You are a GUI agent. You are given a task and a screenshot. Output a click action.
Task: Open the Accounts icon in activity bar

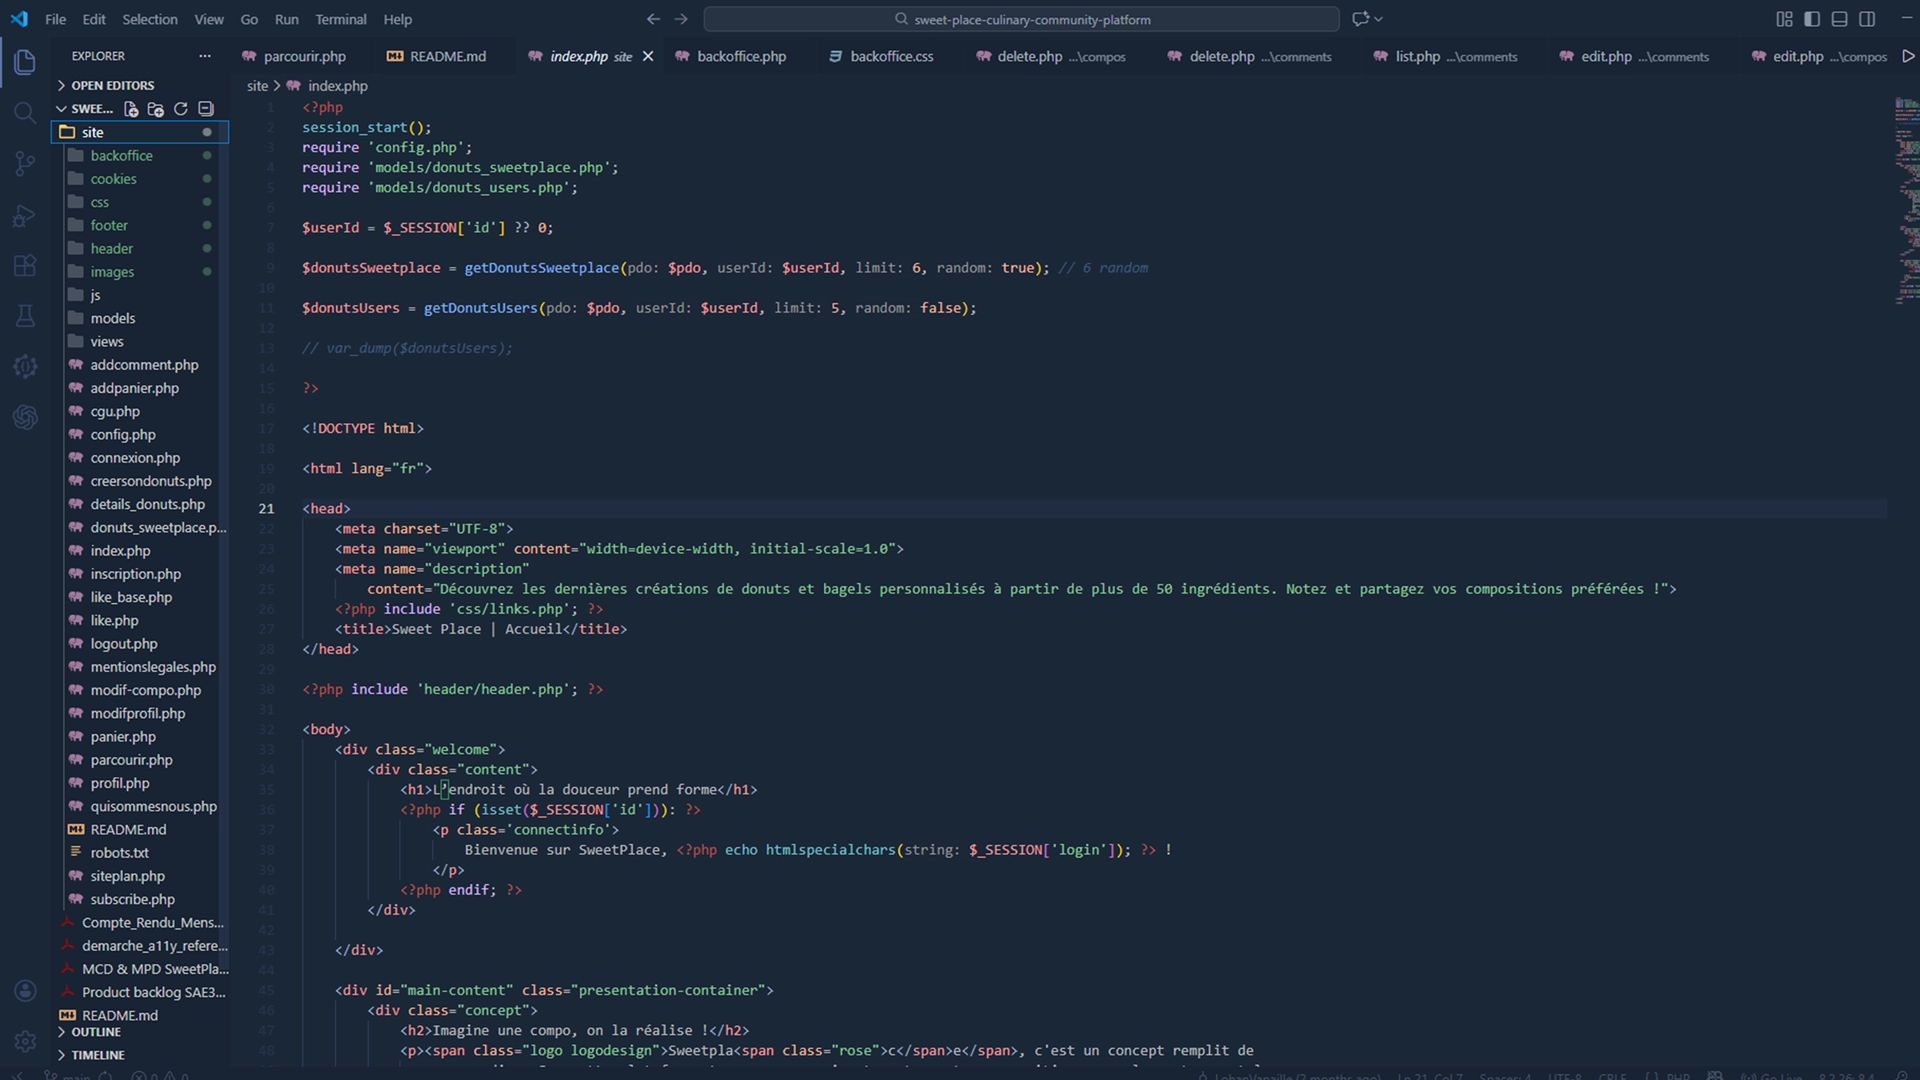pyautogui.click(x=25, y=990)
